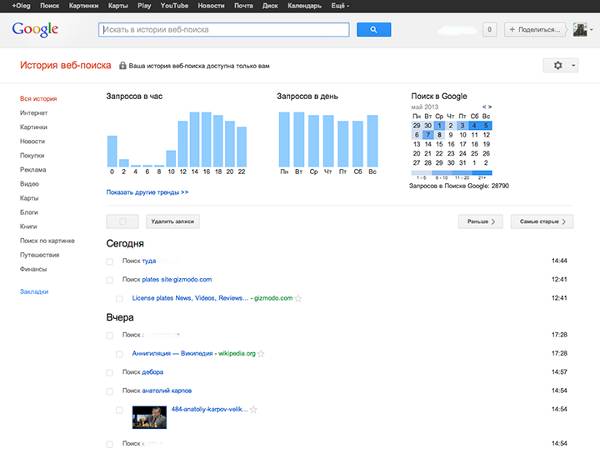The image size is (600, 453).
Task: Toggle the select-all checkbox button
Action: (122, 222)
